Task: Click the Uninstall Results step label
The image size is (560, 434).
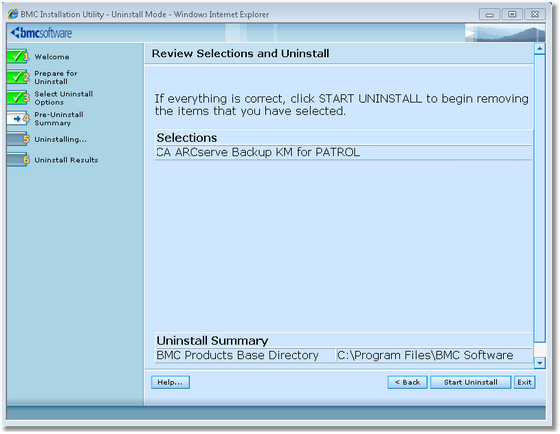Action: coord(66,160)
